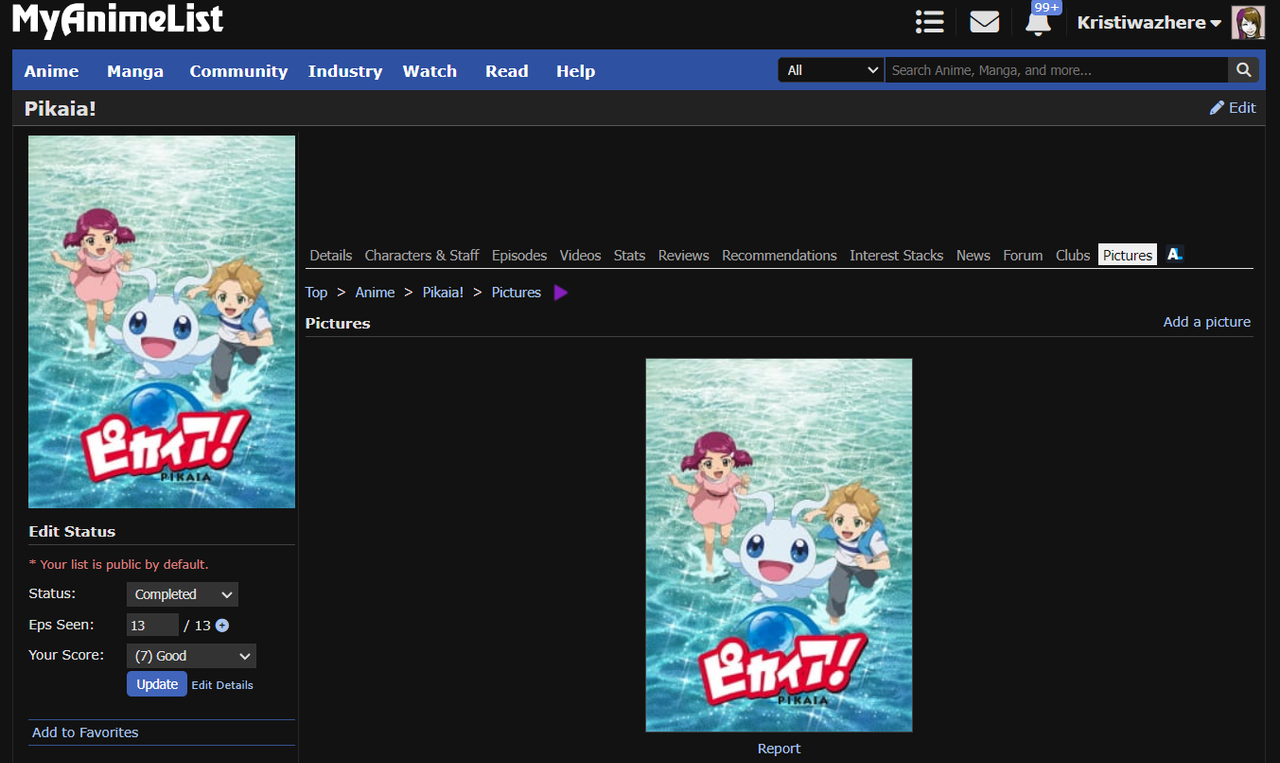This screenshot has width=1280, height=763.
Task: Open the Anime menu
Action: pos(52,71)
